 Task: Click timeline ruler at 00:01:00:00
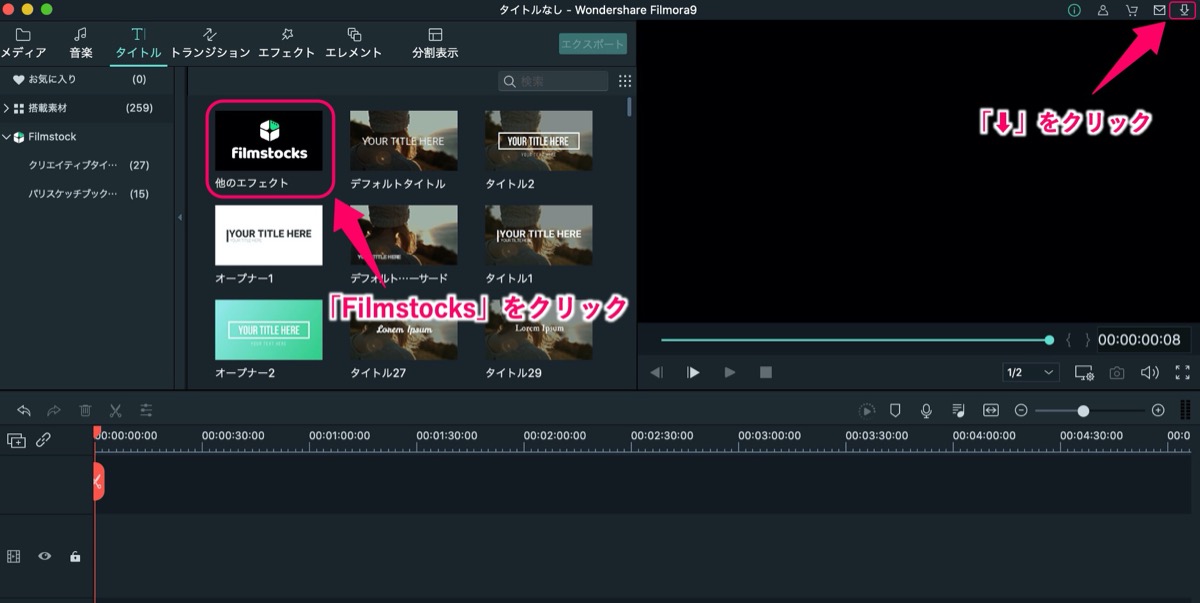coord(339,436)
